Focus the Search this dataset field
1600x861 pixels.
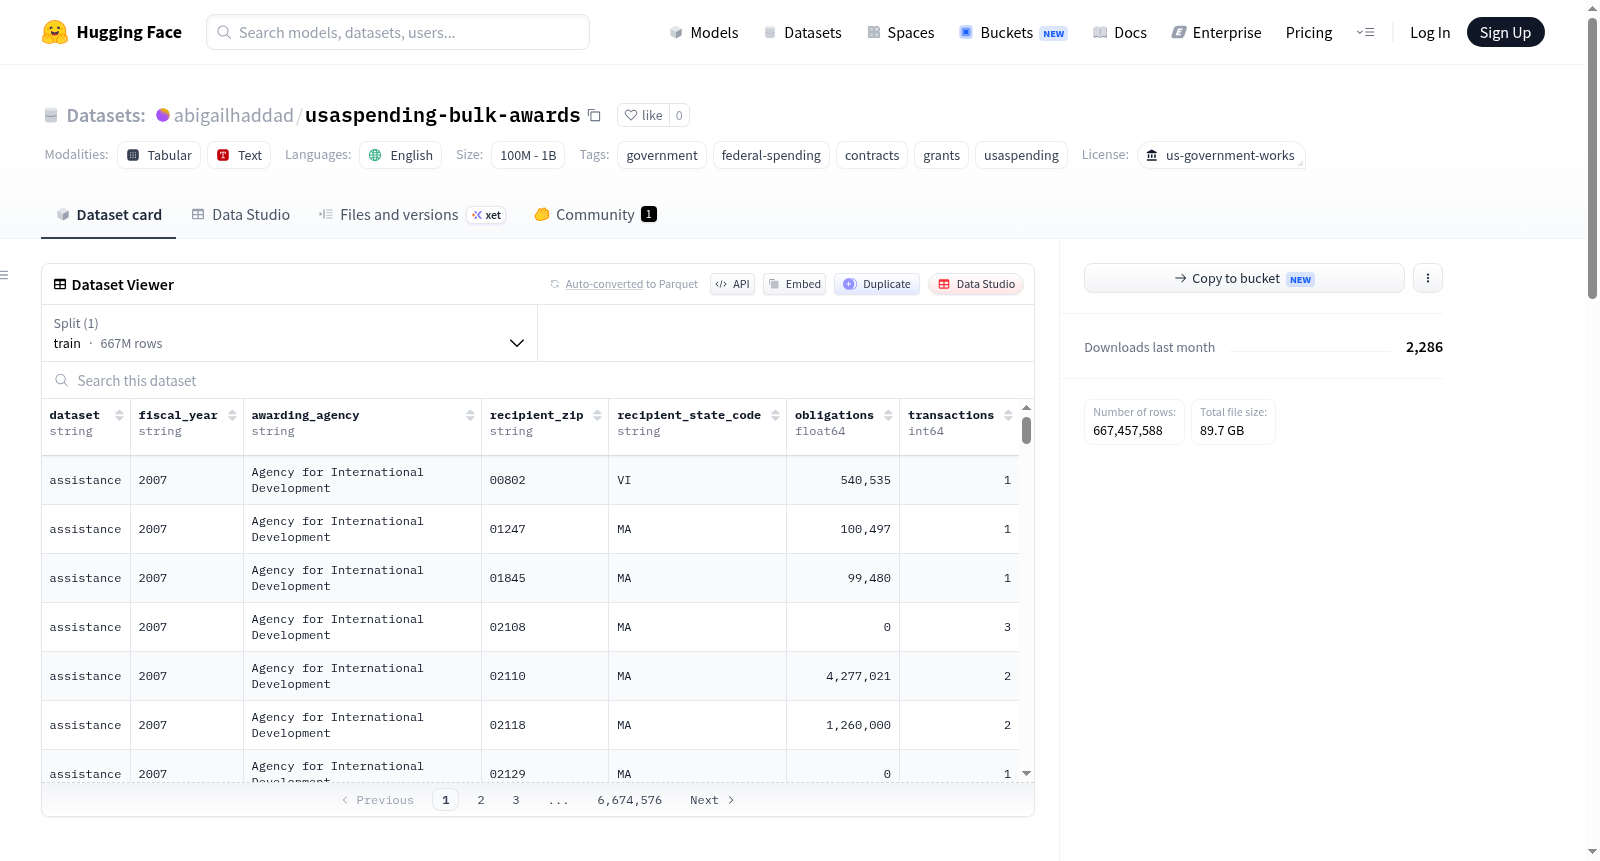click(x=538, y=380)
